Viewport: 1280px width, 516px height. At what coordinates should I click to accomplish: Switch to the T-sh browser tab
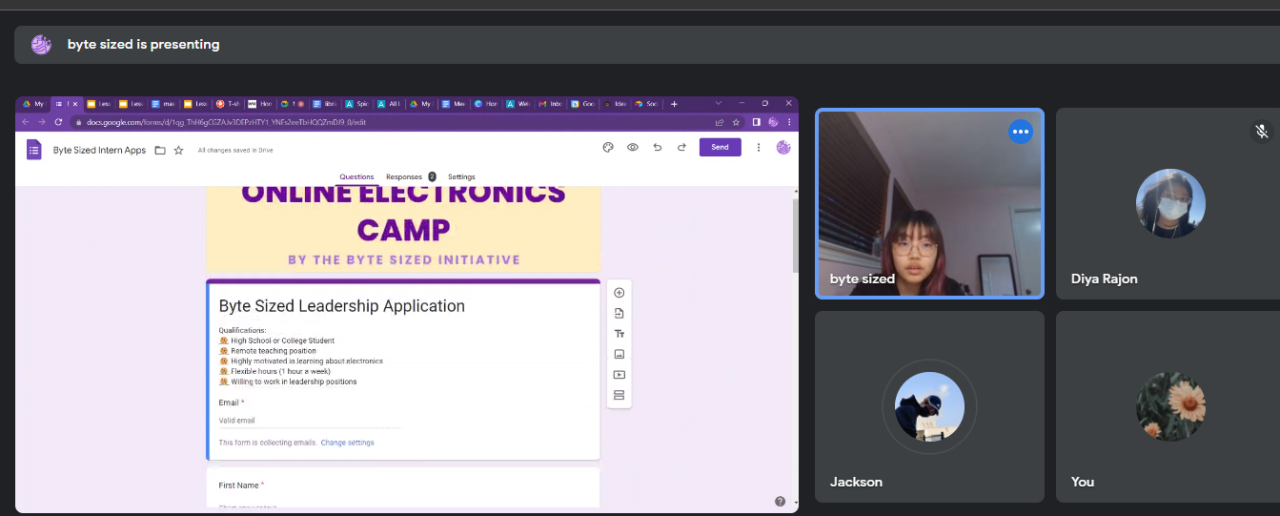(229, 104)
